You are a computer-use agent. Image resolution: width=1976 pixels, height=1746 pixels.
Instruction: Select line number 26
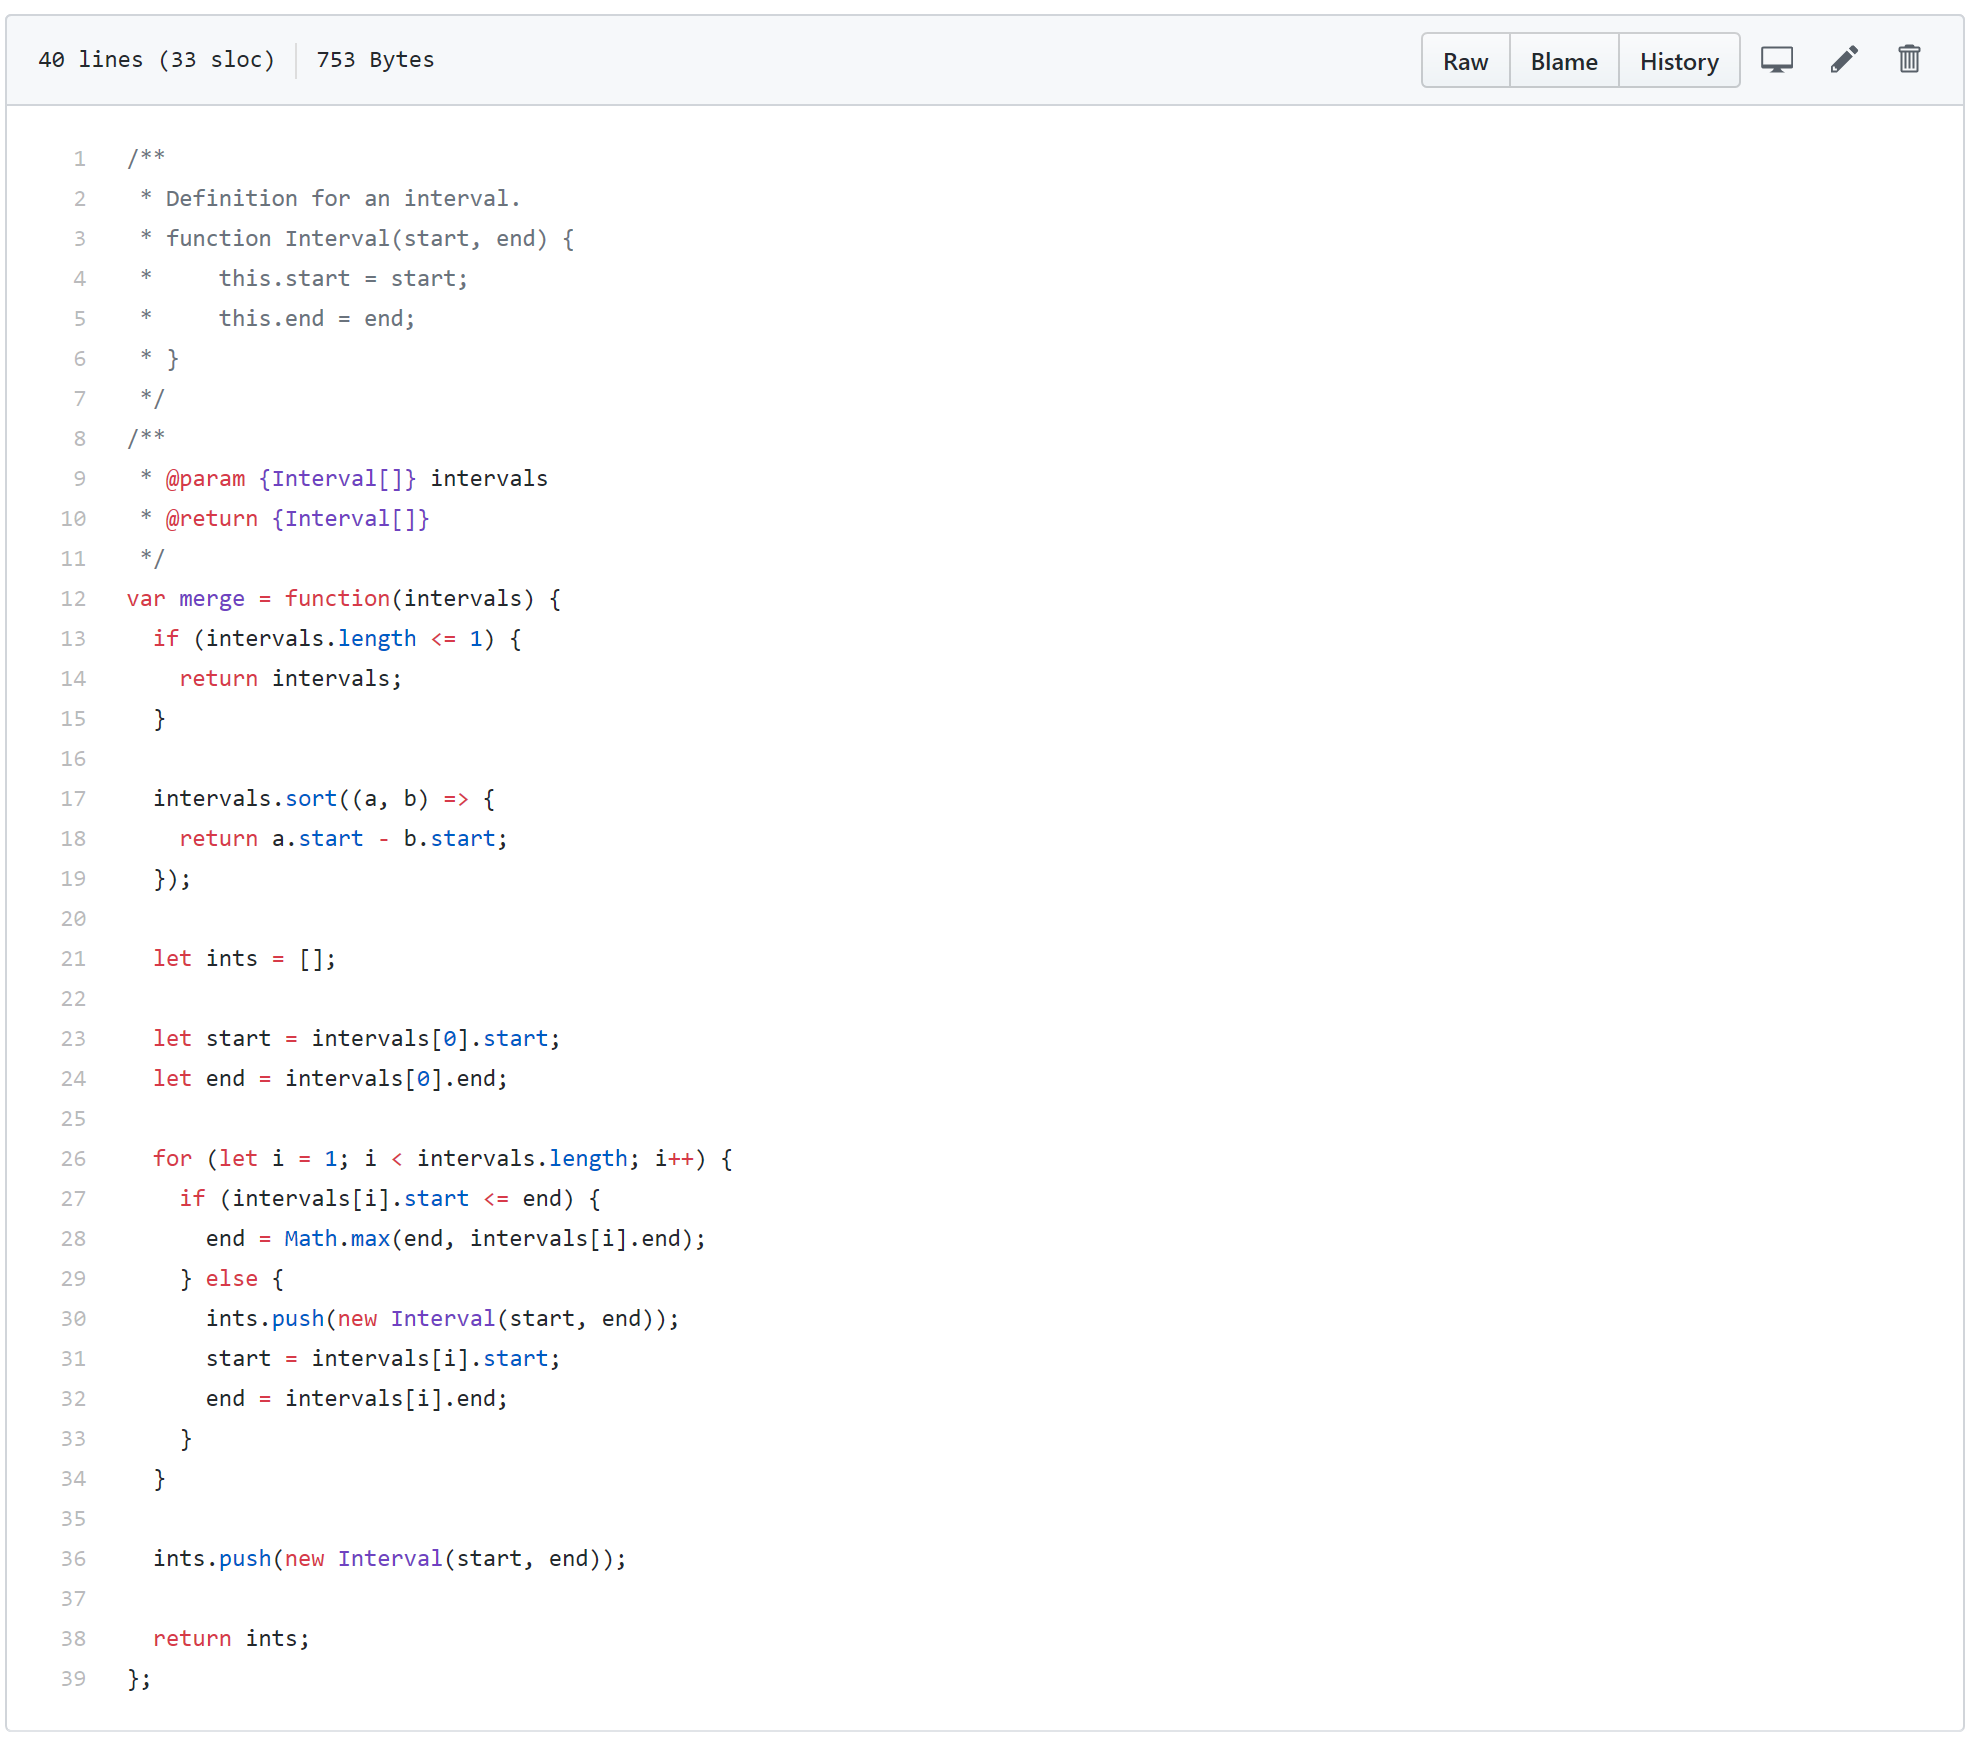coord(73,1158)
